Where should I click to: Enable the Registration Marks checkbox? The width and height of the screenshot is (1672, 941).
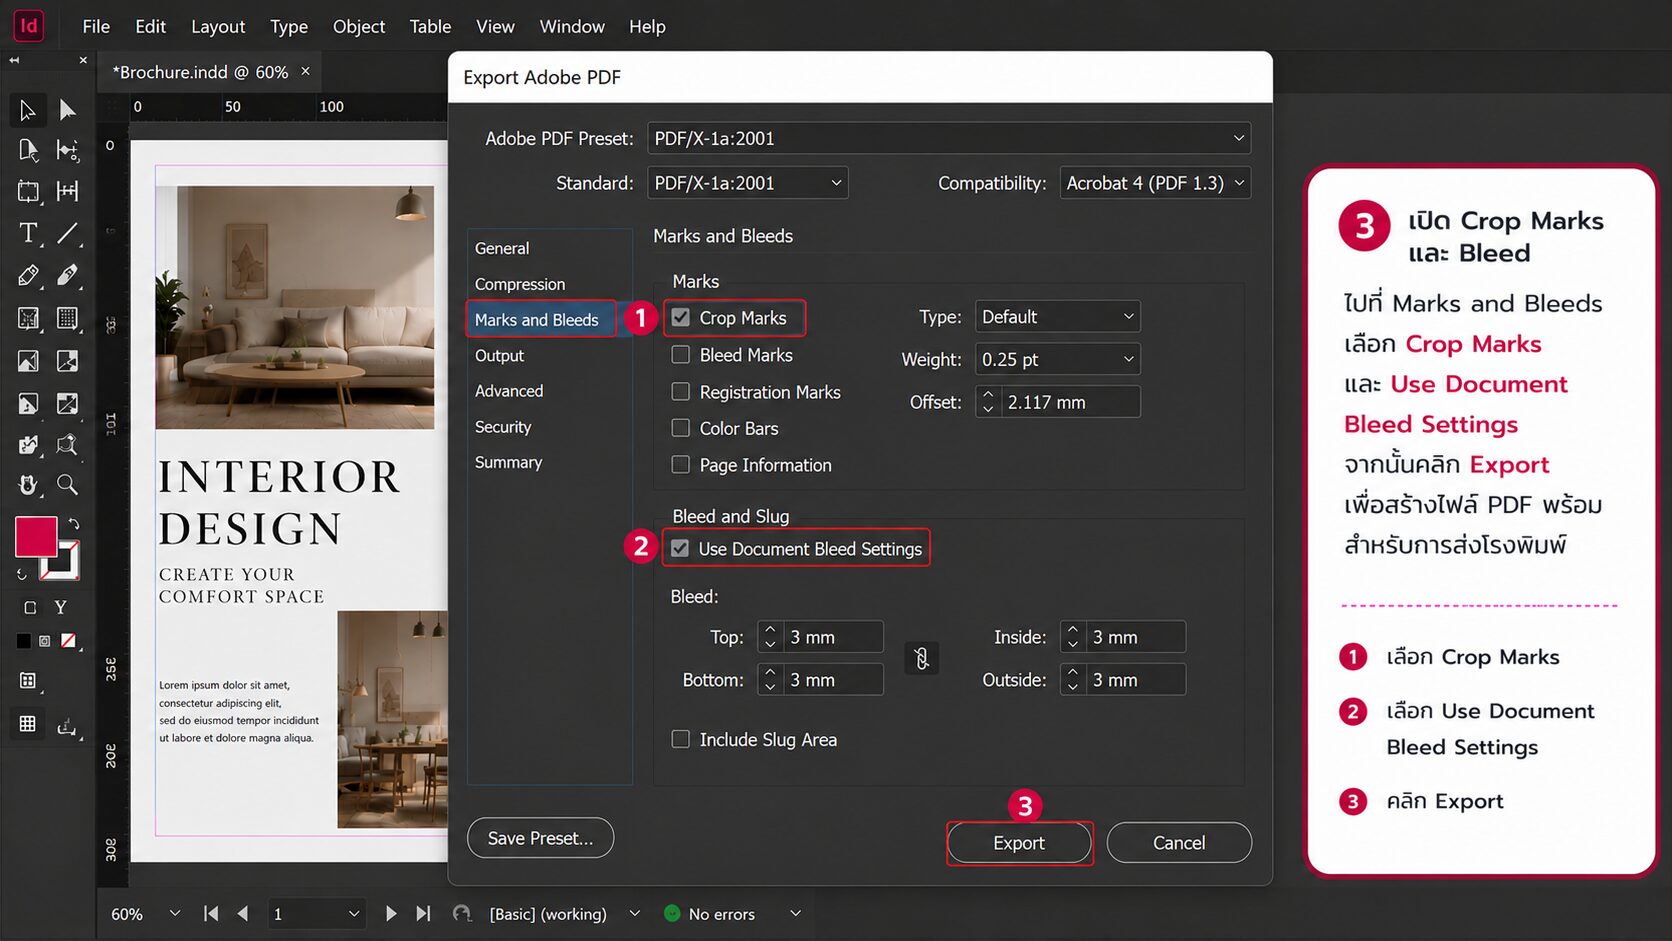pos(681,392)
